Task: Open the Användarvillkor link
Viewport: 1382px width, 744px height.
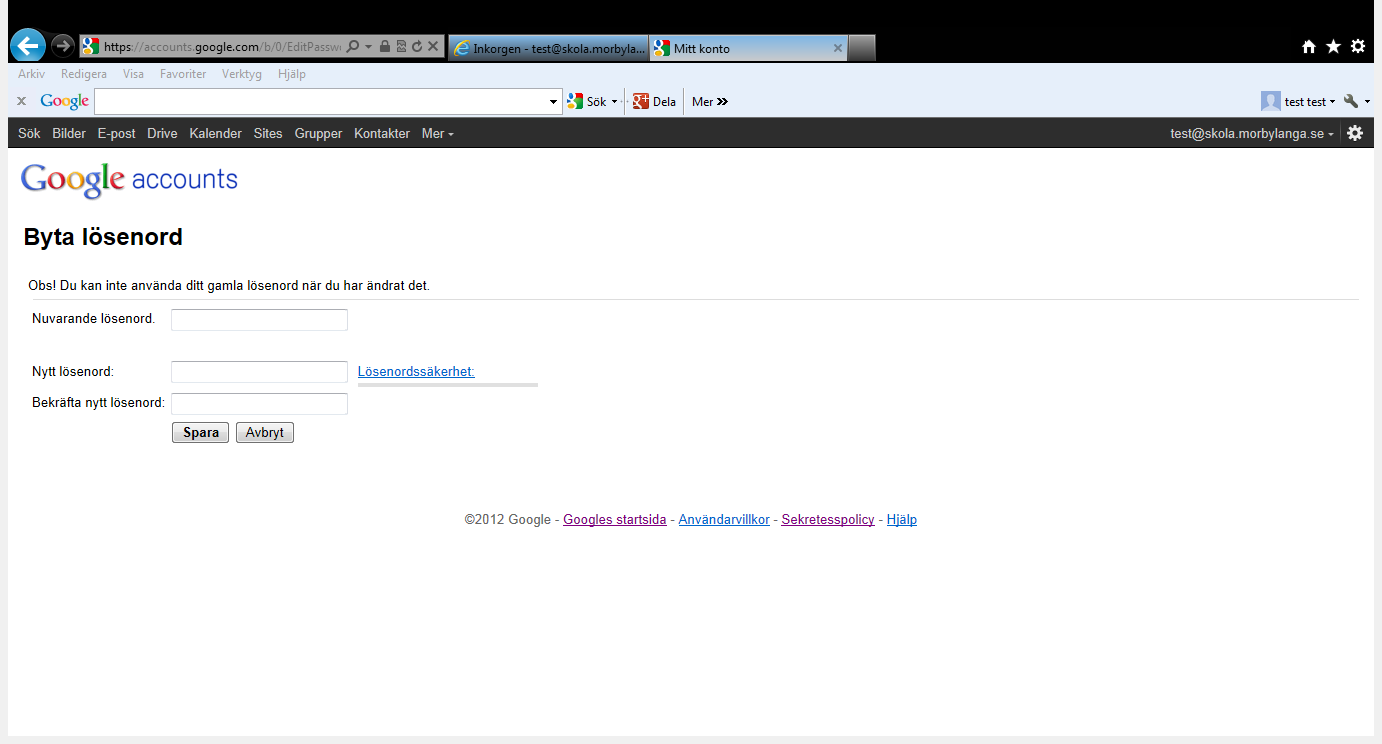Action: tap(724, 520)
